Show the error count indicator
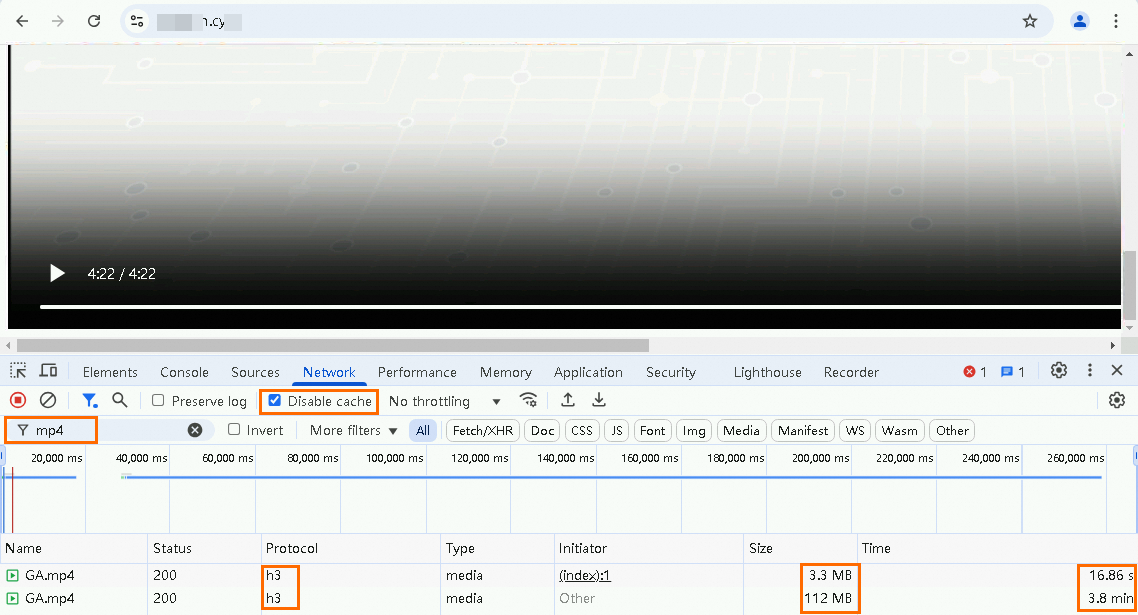This screenshot has height=615, width=1138. (x=975, y=372)
